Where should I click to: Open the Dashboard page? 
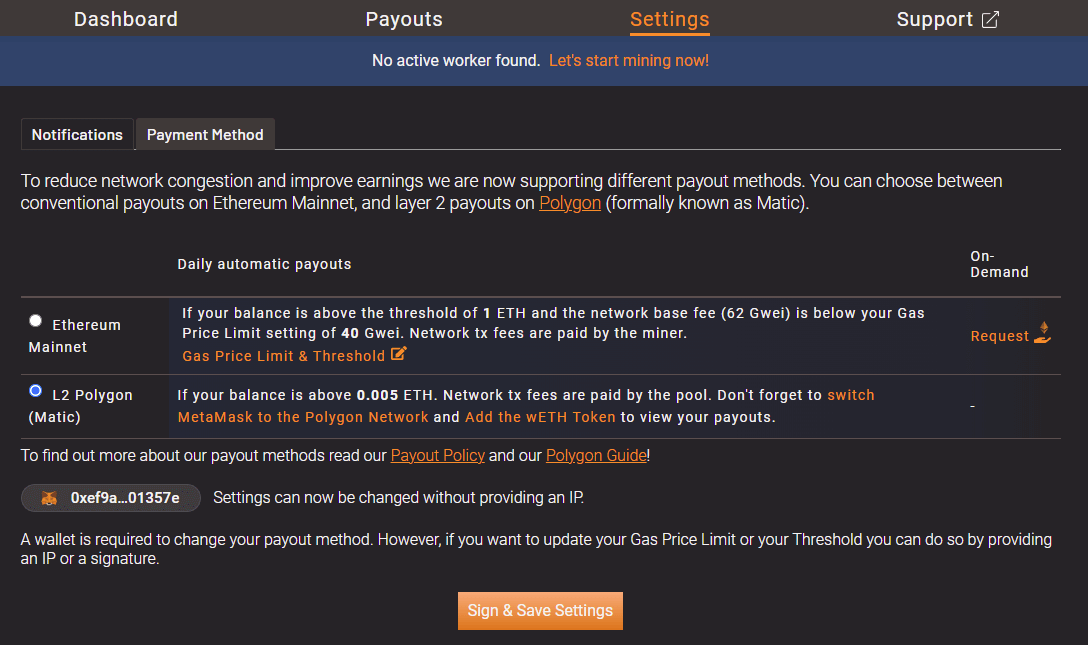[x=125, y=18]
